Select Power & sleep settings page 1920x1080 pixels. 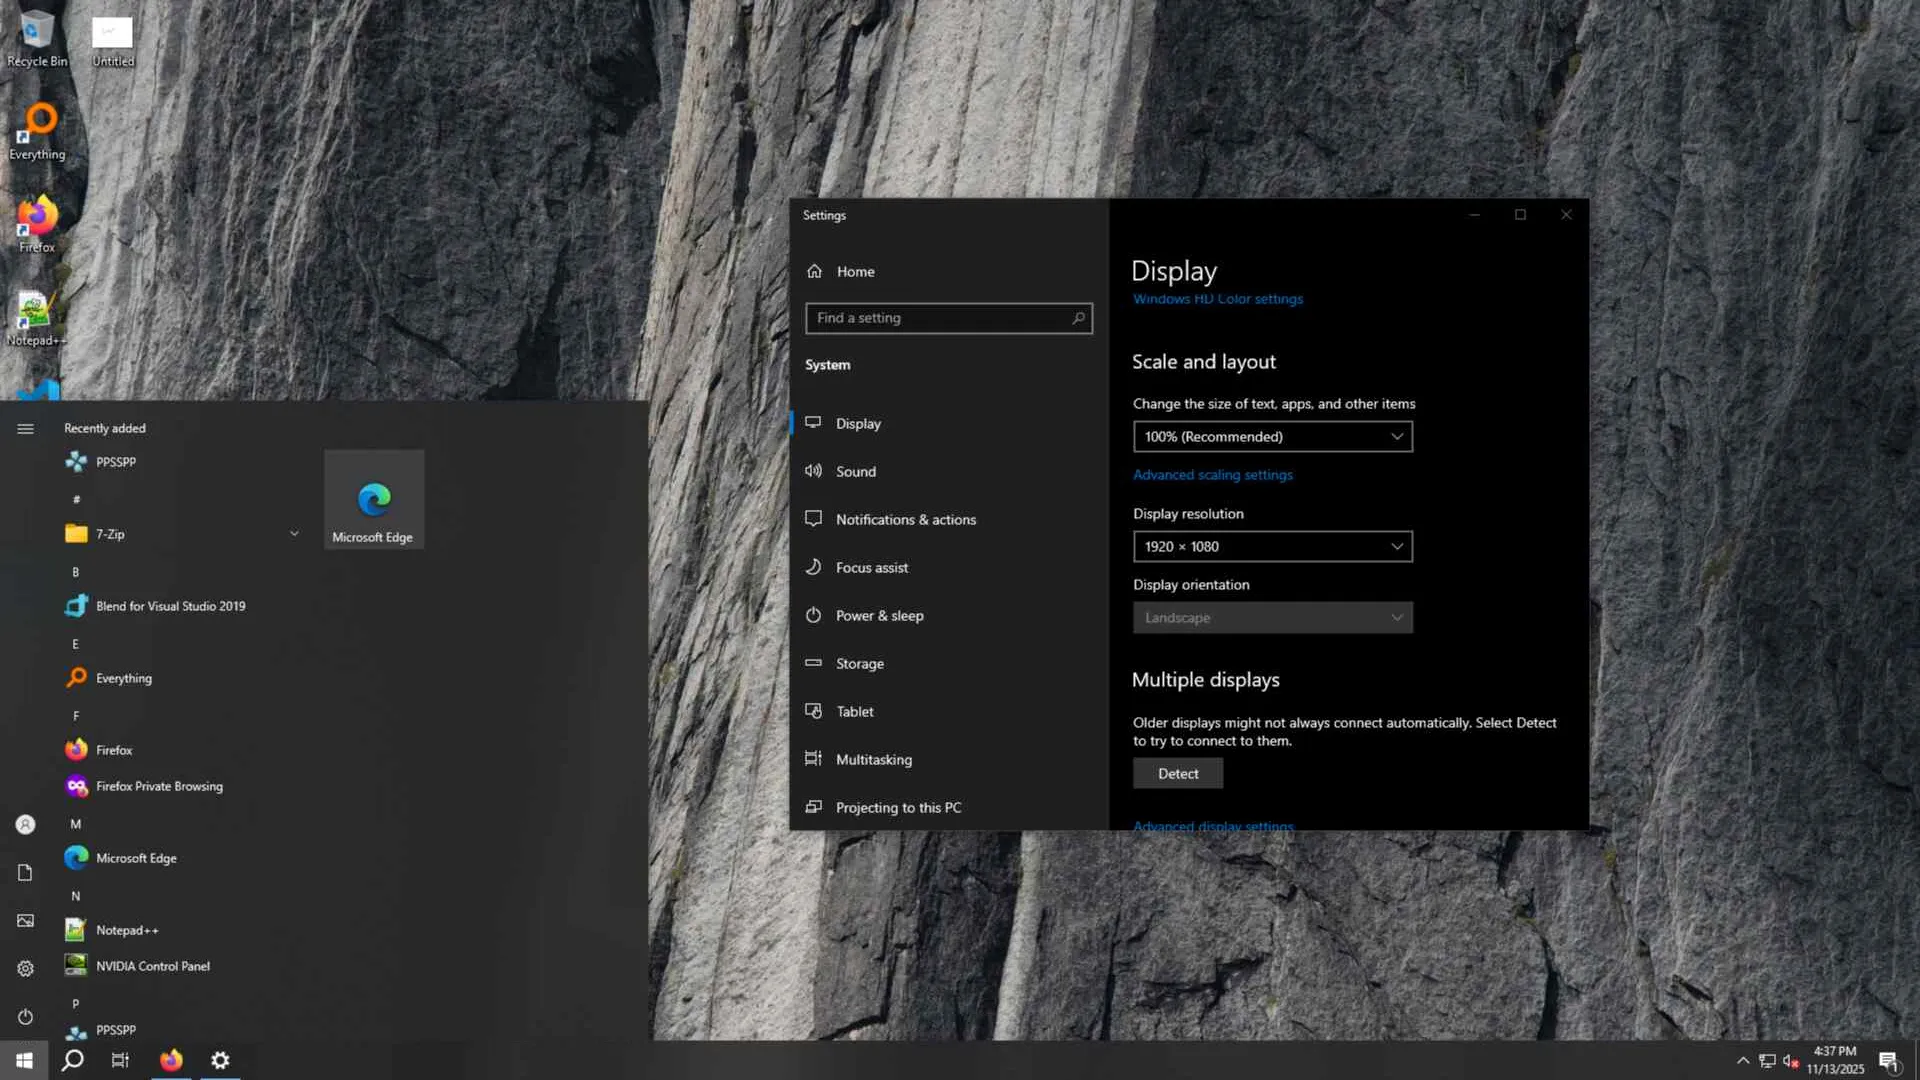(x=879, y=615)
